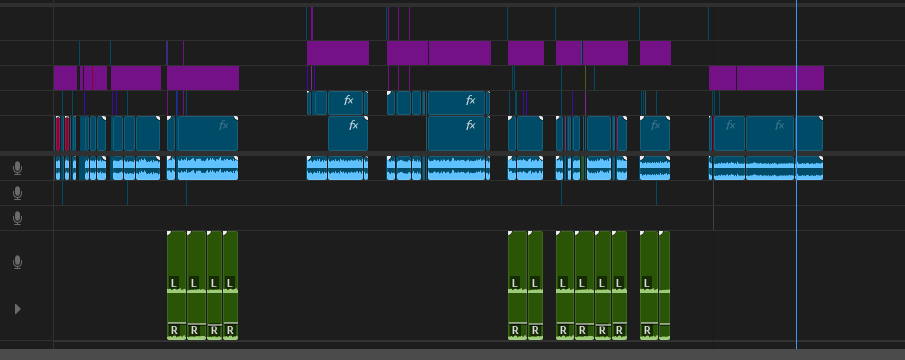Select the wide purple clip above the first green clips

point(203,78)
